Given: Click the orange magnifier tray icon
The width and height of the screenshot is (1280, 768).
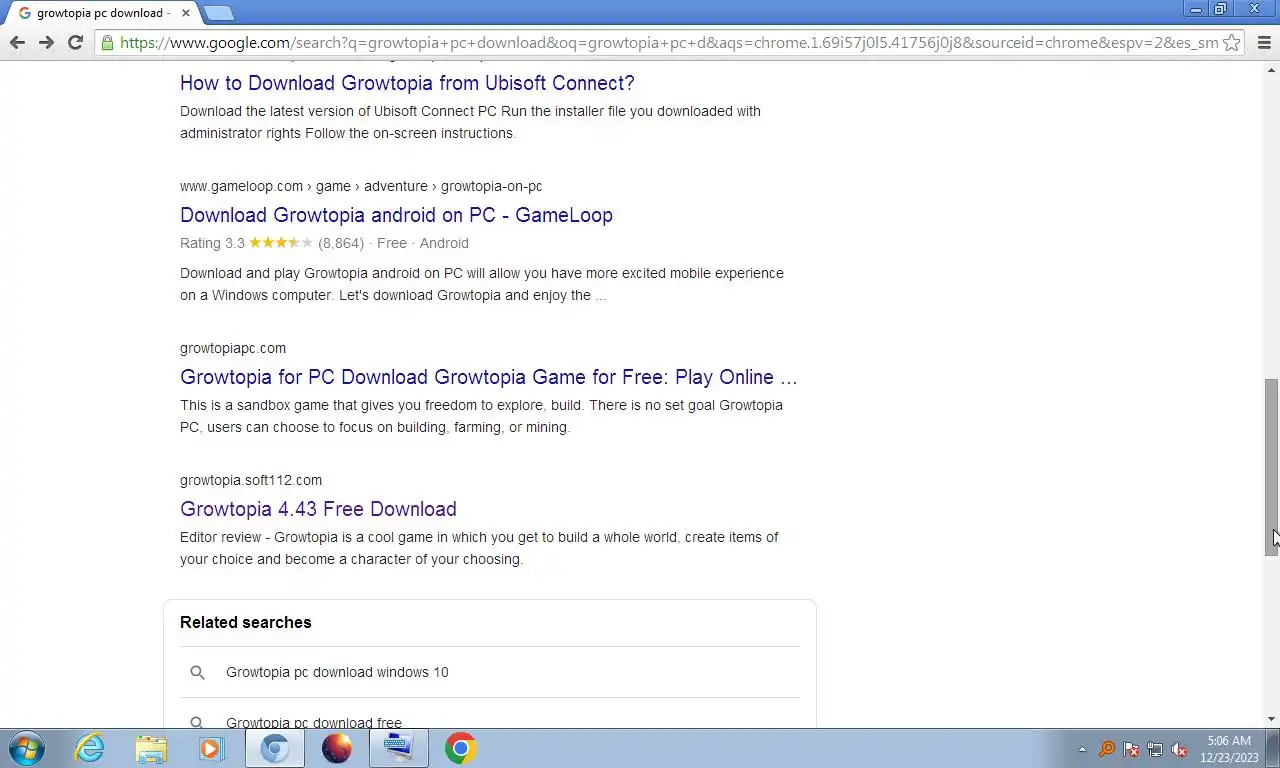Looking at the screenshot, I should [x=1107, y=749].
